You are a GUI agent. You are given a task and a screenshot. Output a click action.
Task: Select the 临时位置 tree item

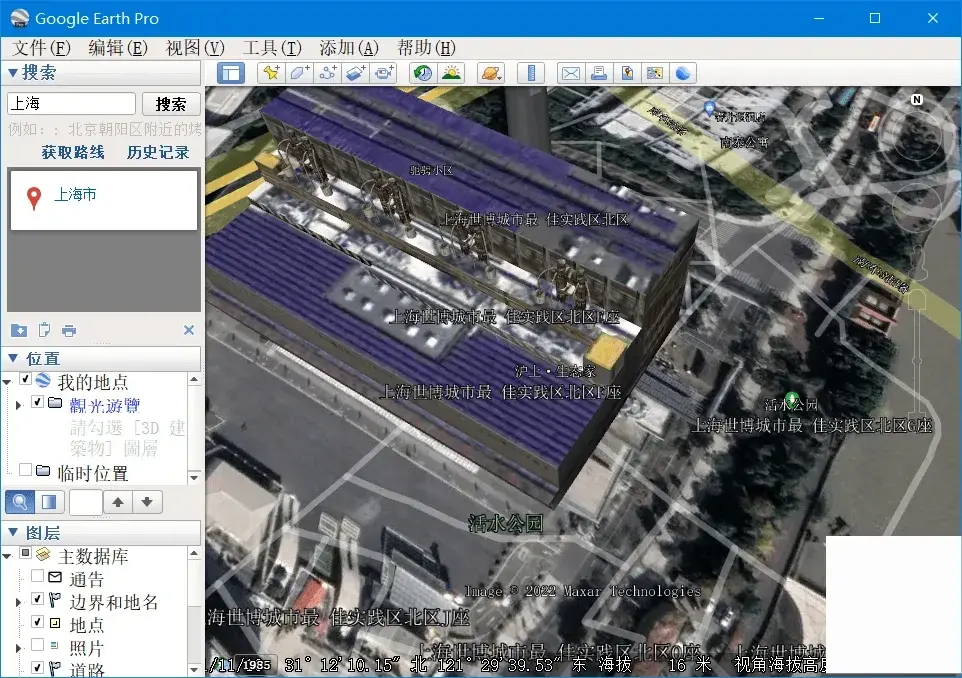93,473
